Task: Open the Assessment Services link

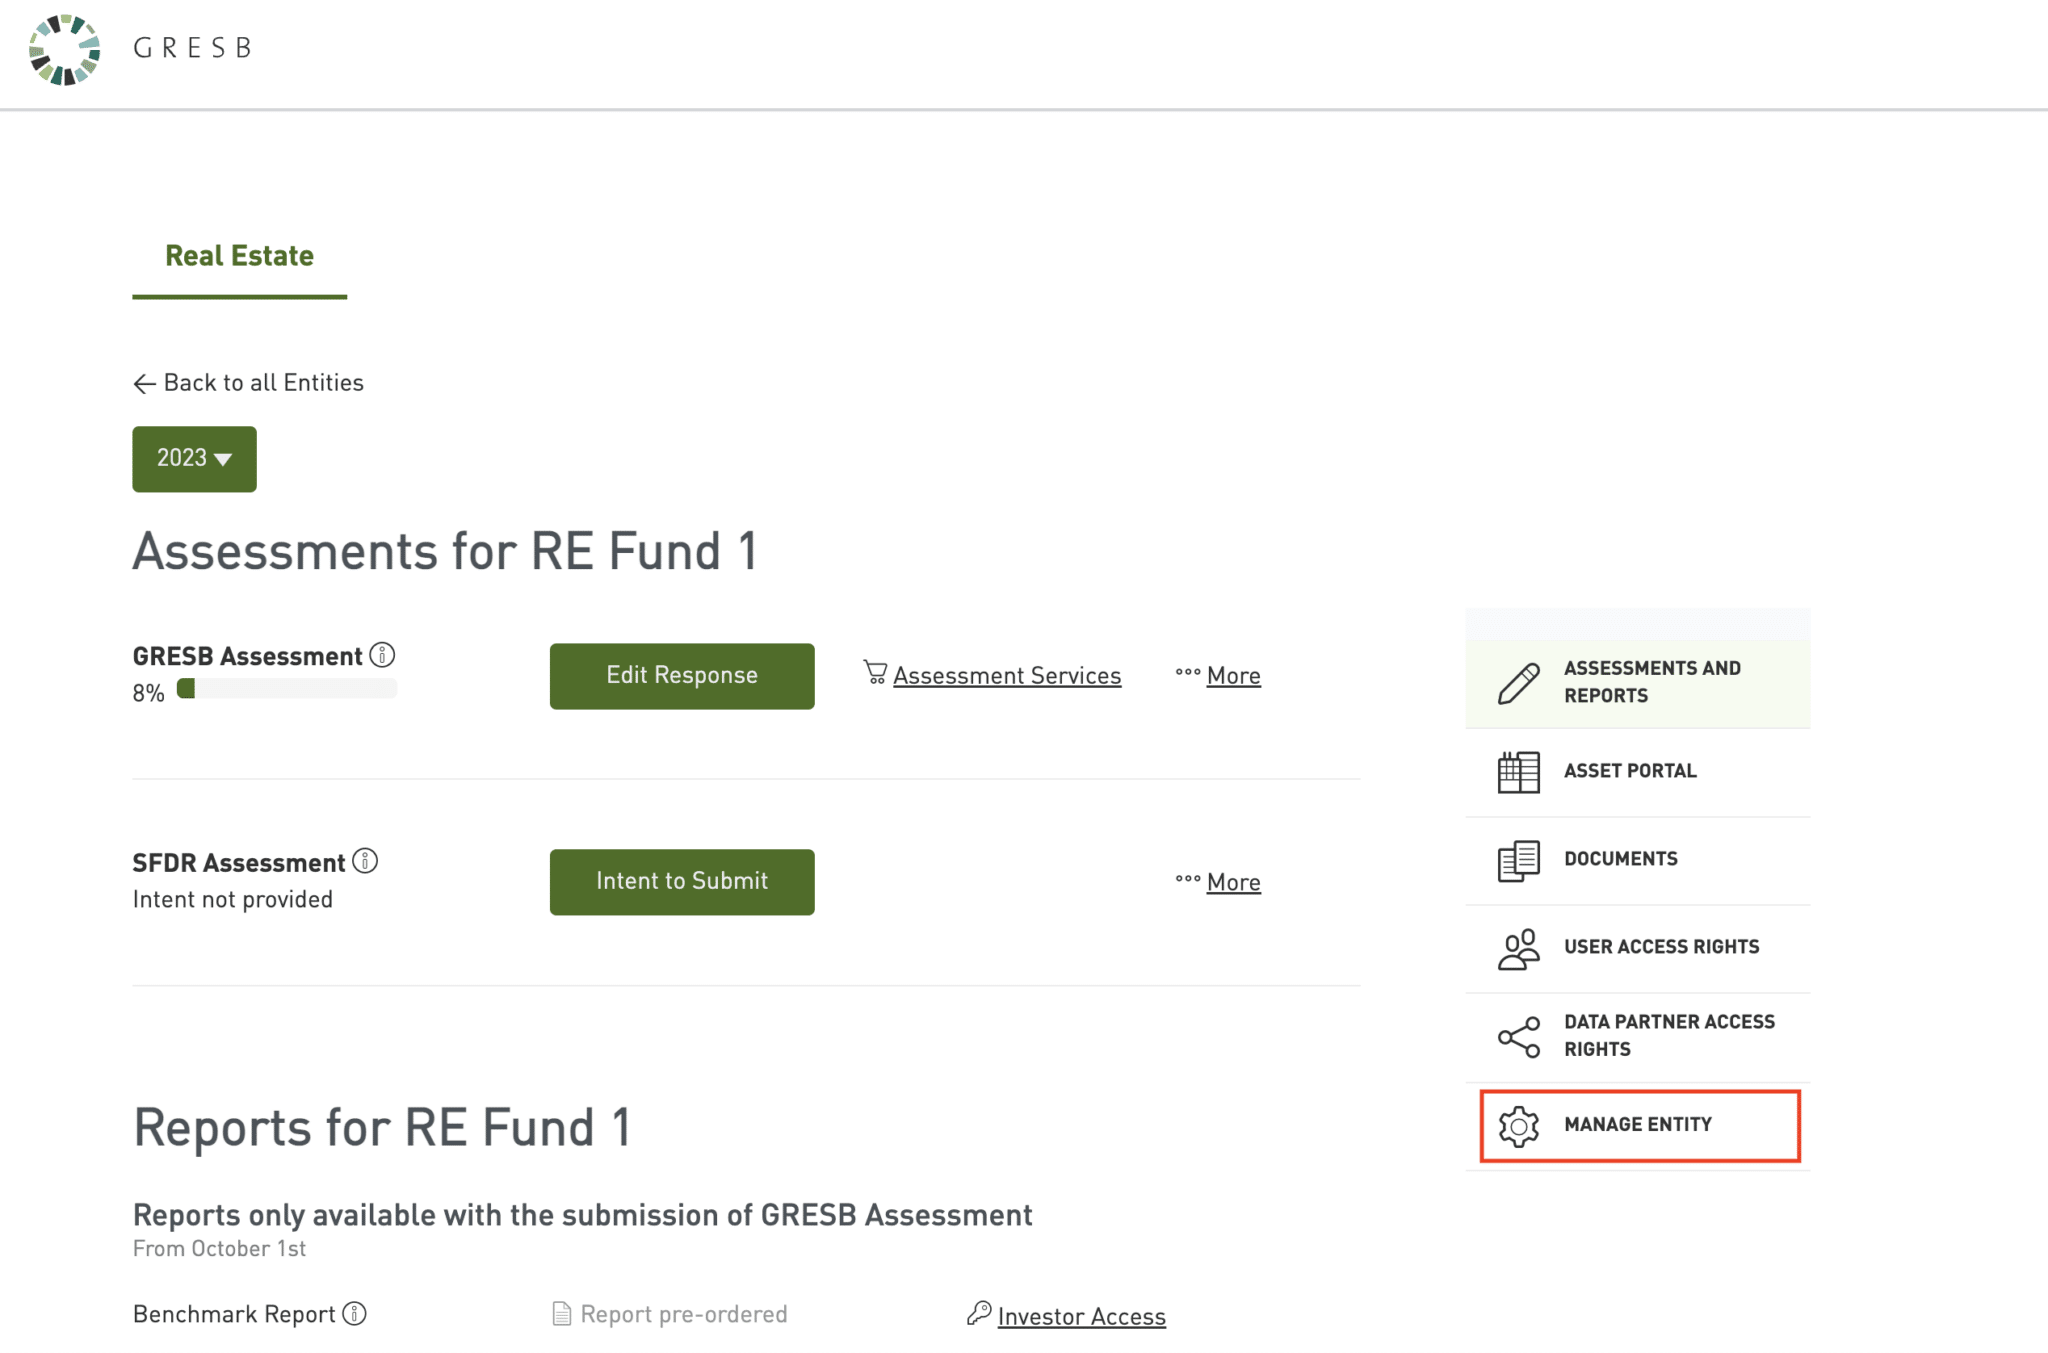Action: tap(1006, 676)
